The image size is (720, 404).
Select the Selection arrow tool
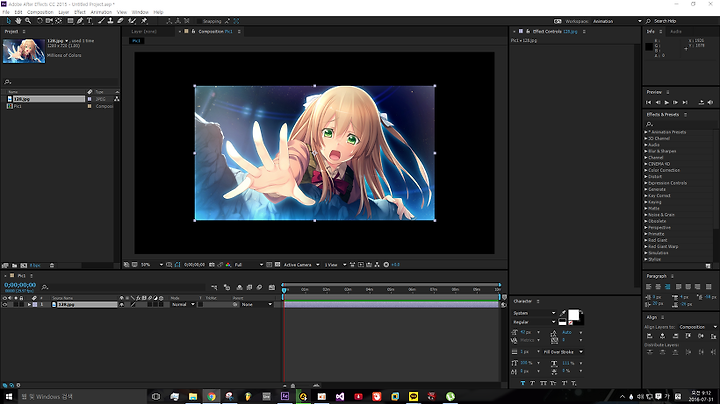pyautogui.click(x=8, y=21)
